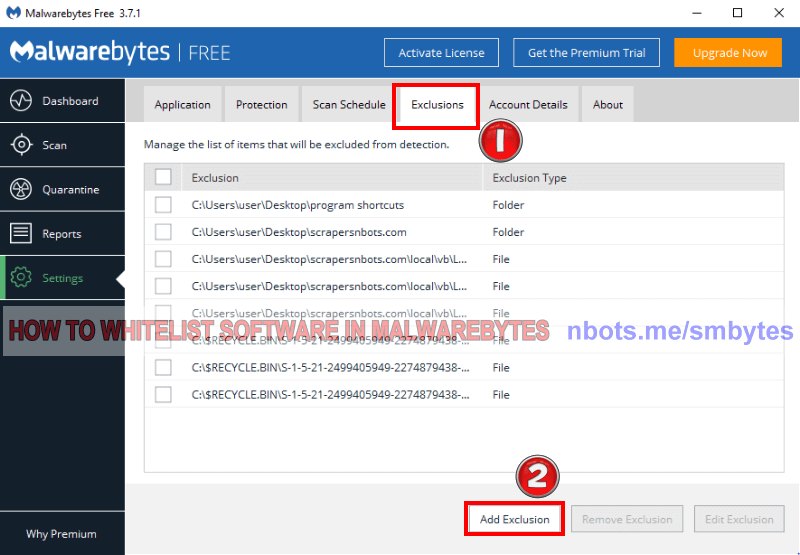Maximize the Malwarebytes window
The width and height of the screenshot is (800, 555).
(x=737, y=13)
